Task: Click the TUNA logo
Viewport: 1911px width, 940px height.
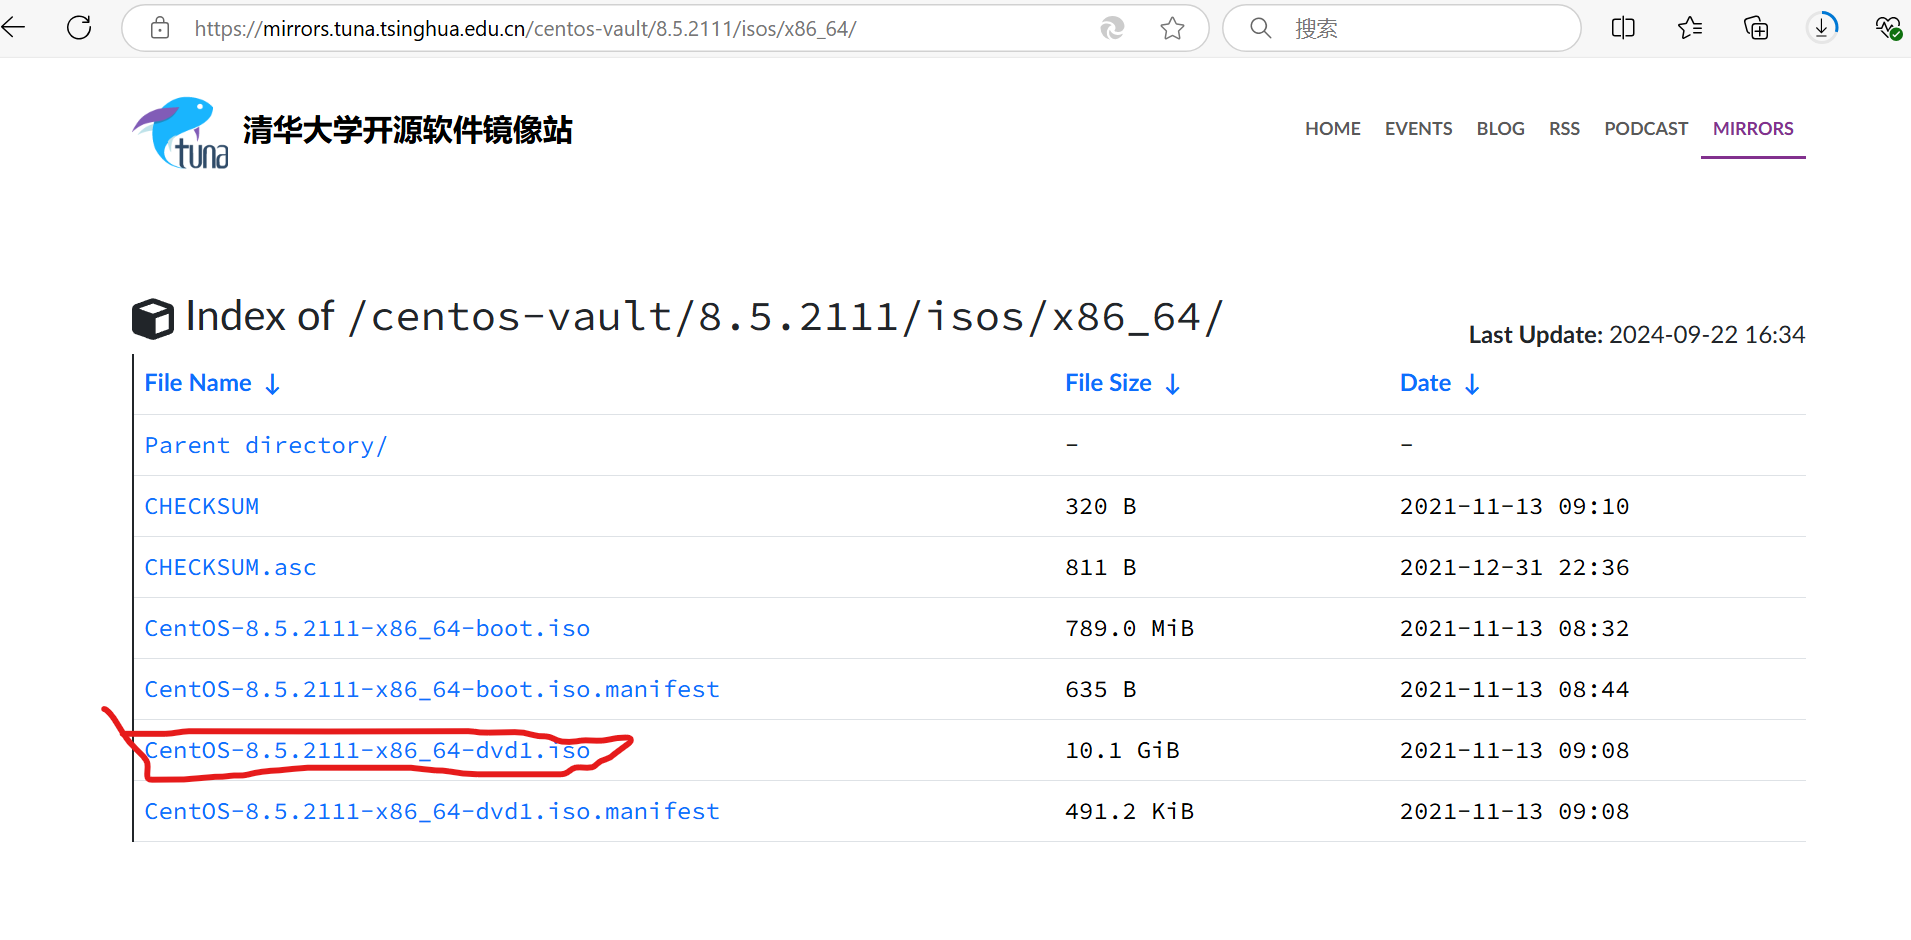Action: click(x=181, y=132)
